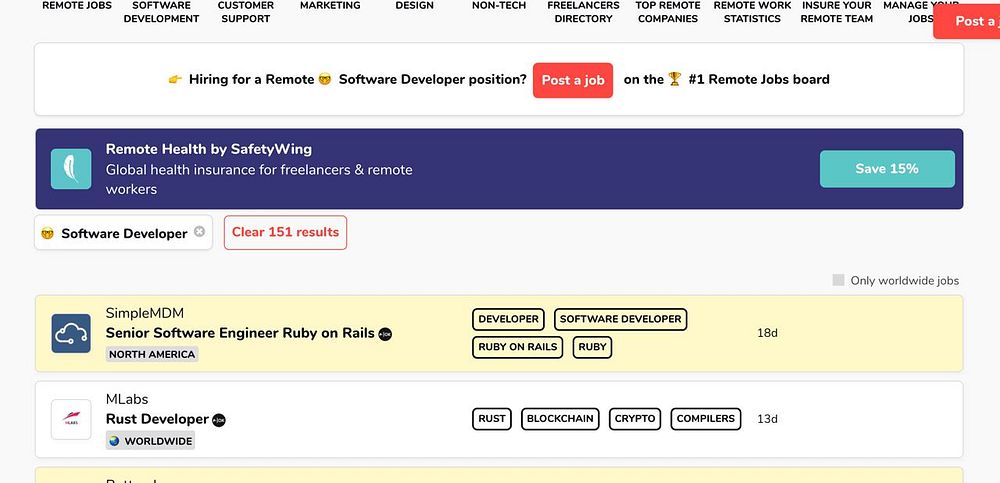This screenshot has height=483, width=1000.
Task: Select the BLOCKCHAIN tag
Action: pos(561,419)
